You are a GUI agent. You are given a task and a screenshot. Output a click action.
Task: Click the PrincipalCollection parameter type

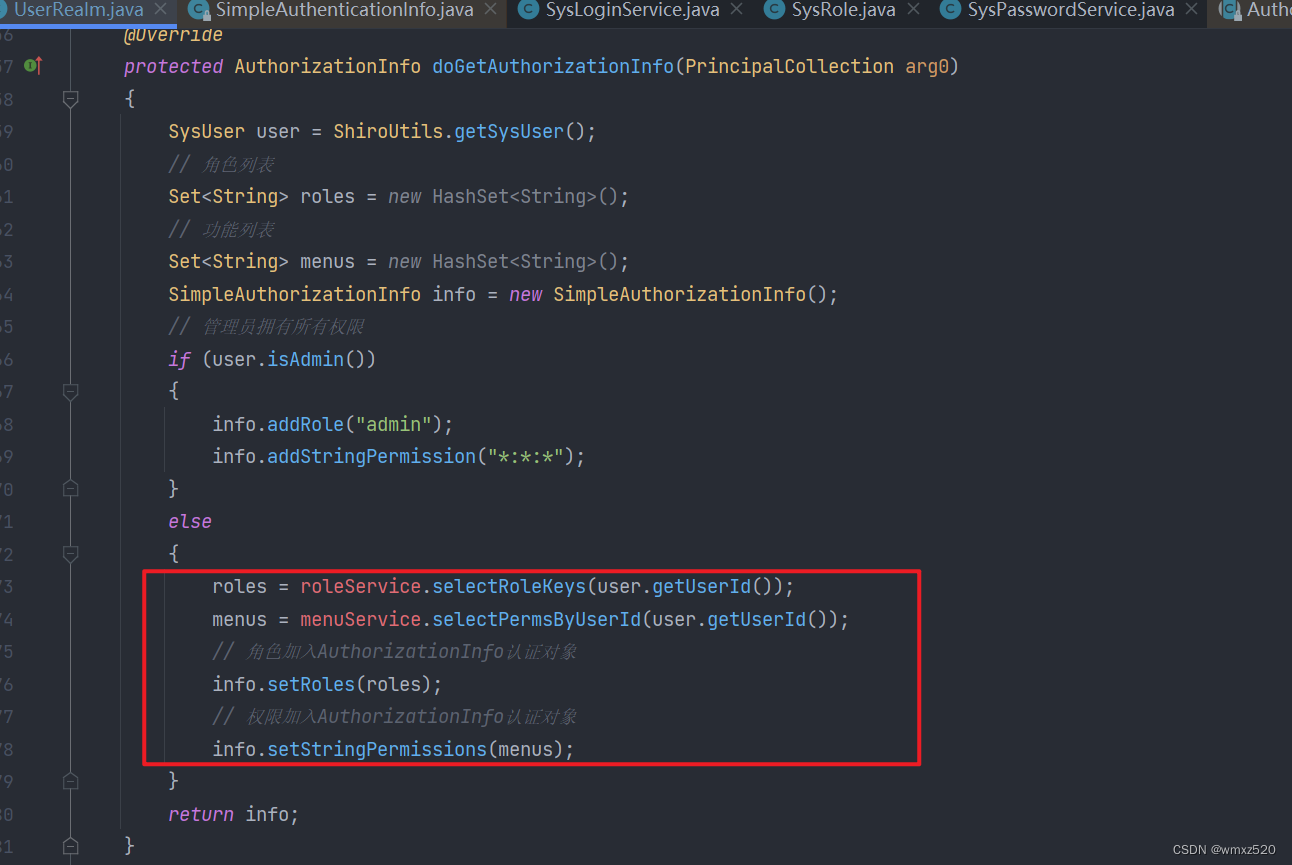tap(790, 66)
